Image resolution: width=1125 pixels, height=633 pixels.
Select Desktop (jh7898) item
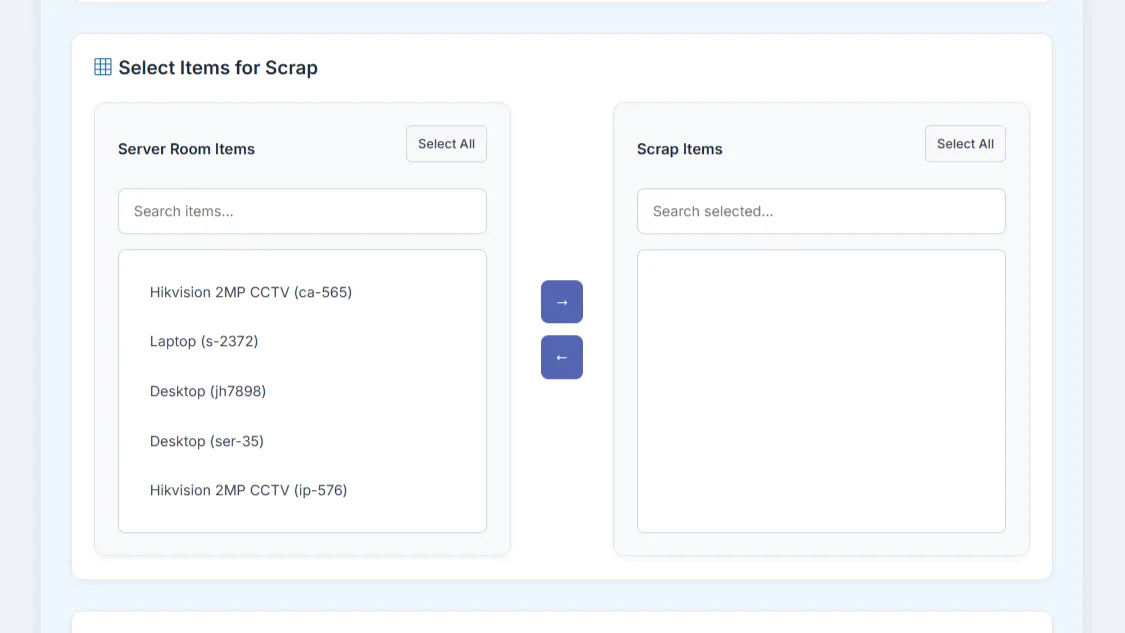click(207, 391)
